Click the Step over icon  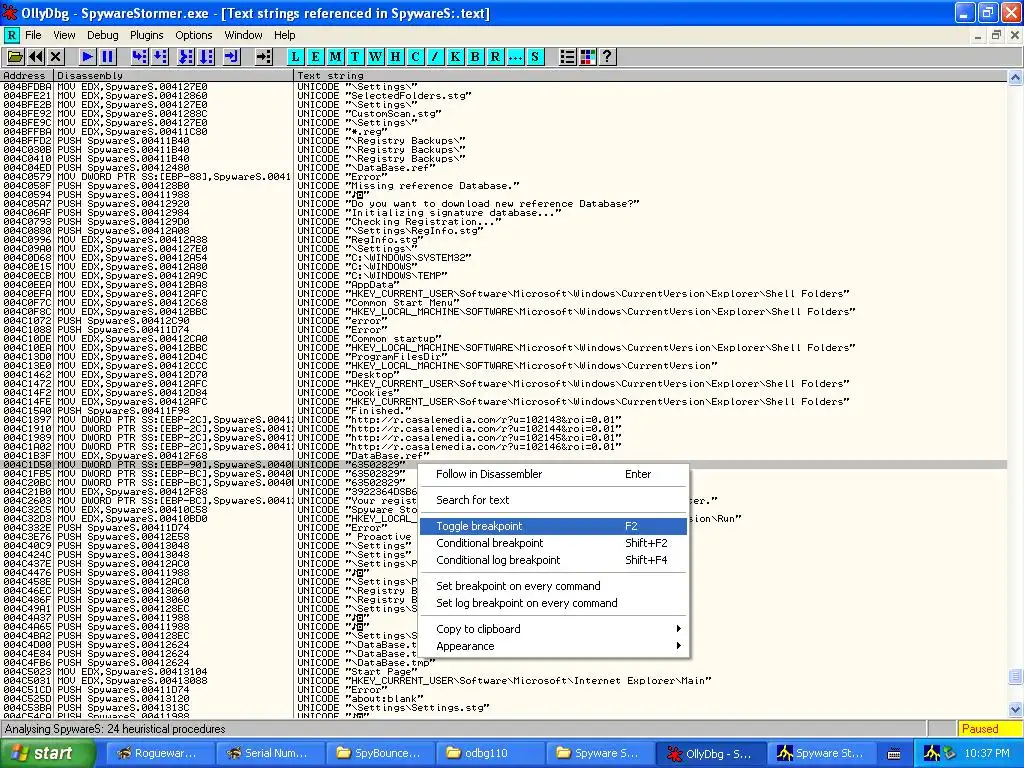[159, 57]
